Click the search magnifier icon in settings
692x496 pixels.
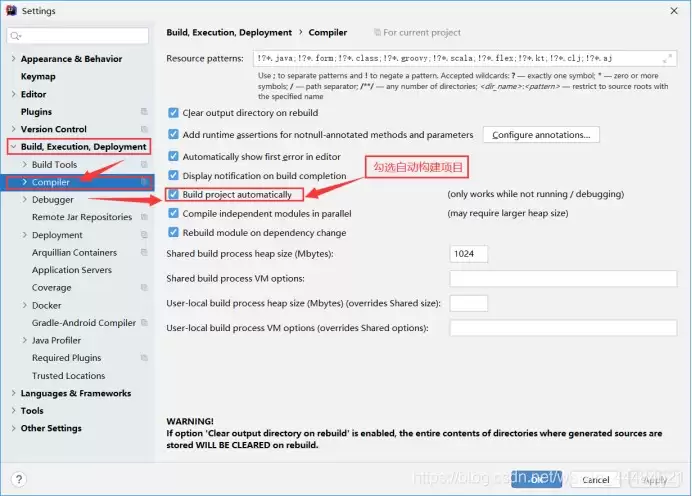tap(15, 36)
